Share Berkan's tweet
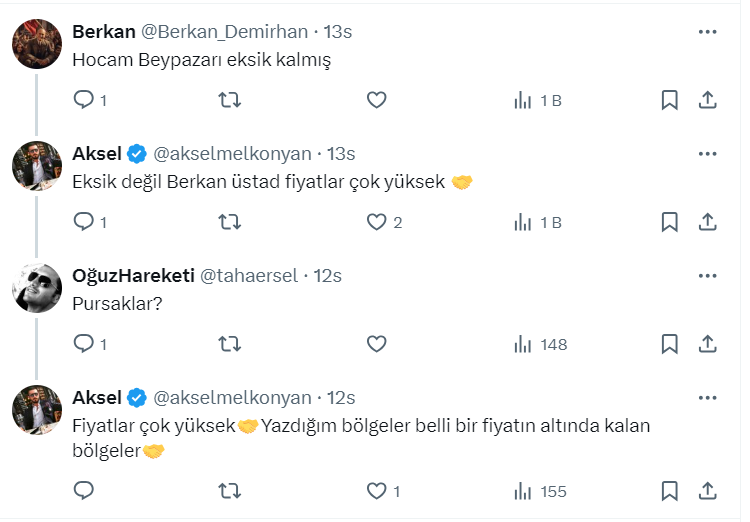 pyautogui.click(x=706, y=100)
